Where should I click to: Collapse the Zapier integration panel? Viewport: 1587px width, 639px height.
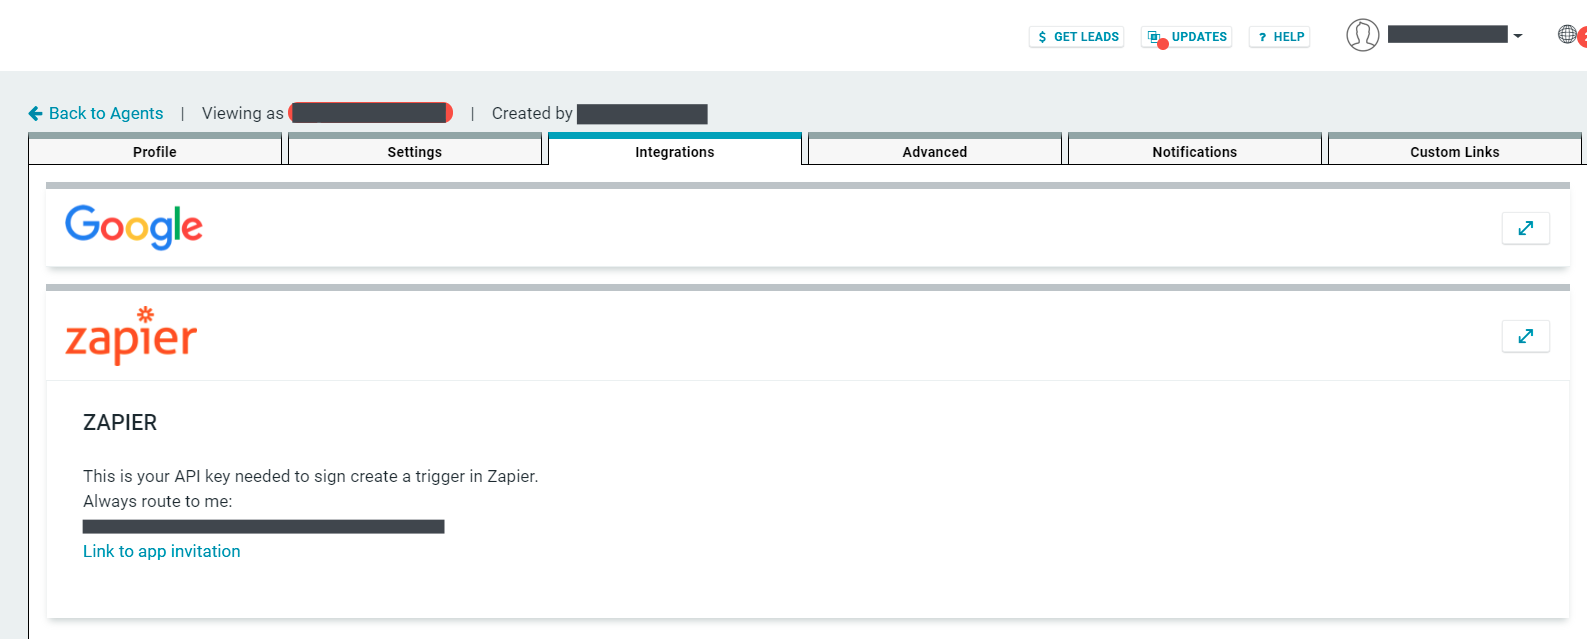click(1525, 336)
